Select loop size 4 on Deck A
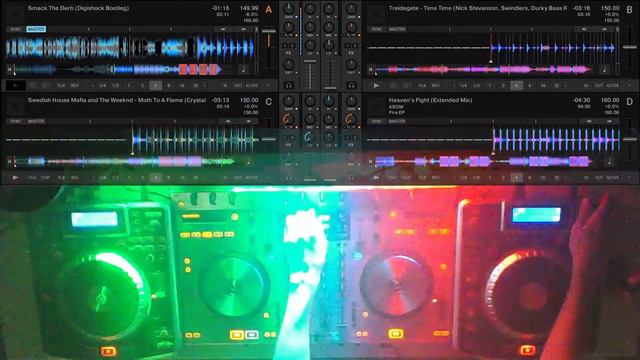 156,86
